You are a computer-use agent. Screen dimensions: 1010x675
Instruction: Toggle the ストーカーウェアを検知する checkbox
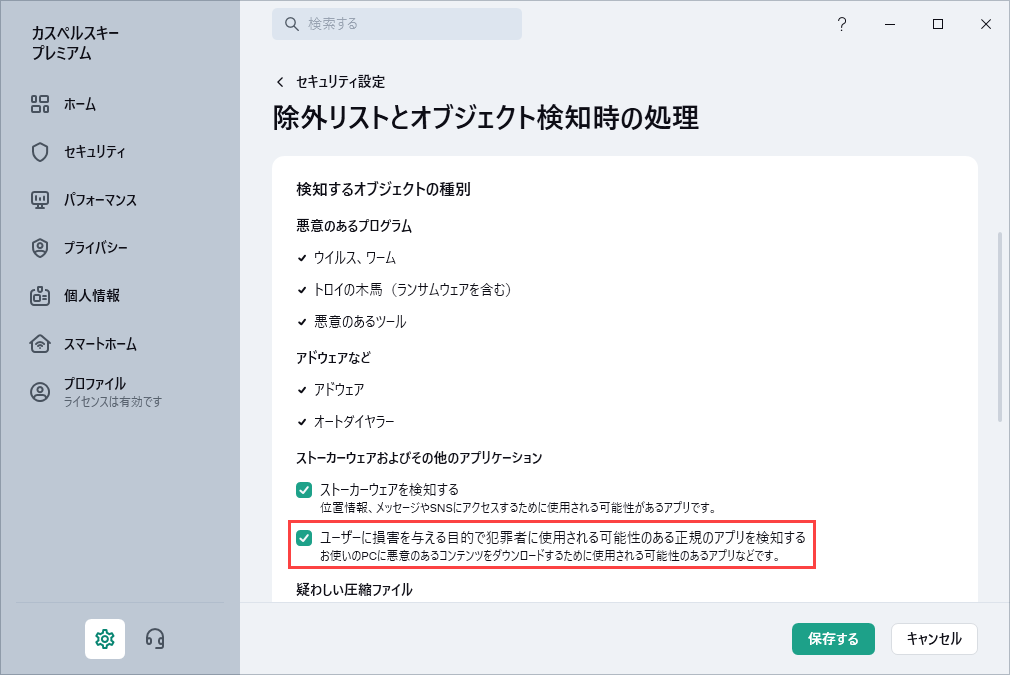pyautogui.click(x=304, y=490)
